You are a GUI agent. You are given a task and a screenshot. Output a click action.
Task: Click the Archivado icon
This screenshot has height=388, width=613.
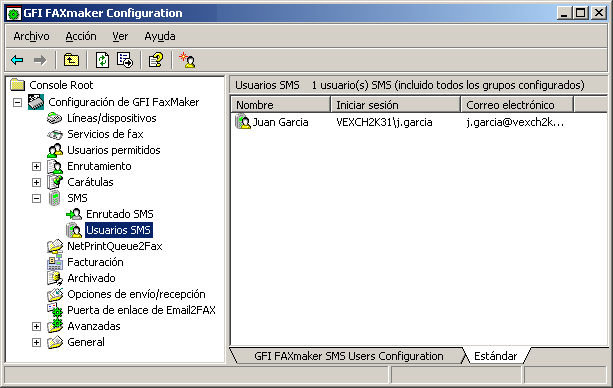point(55,278)
